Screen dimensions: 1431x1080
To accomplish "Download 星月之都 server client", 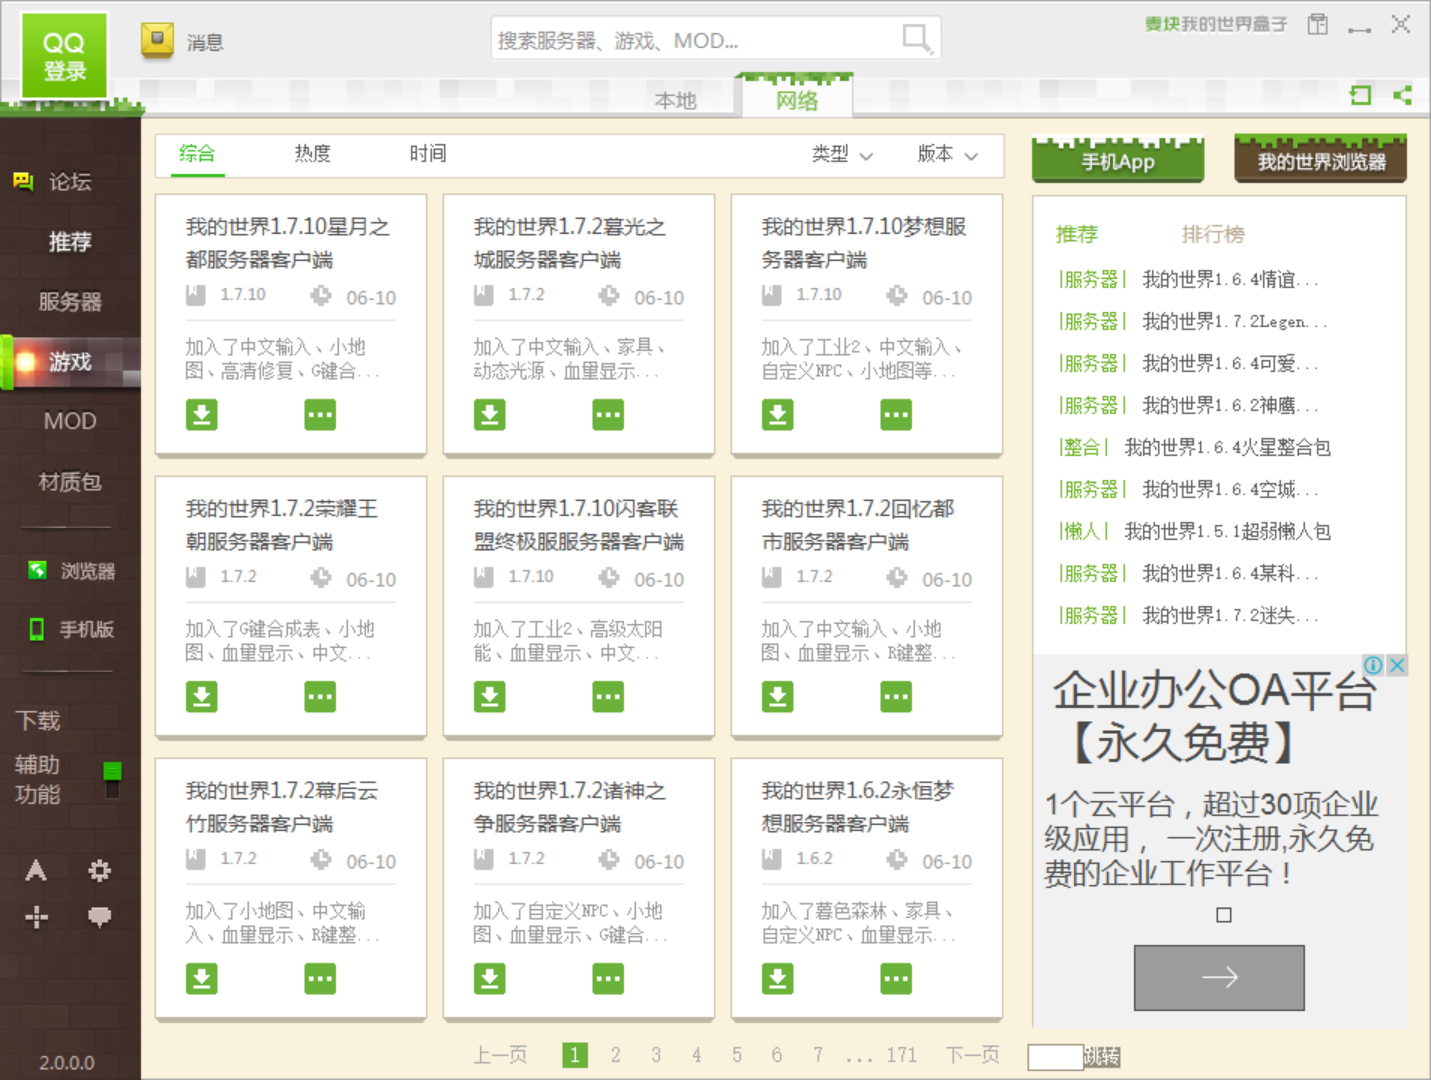I will click(x=201, y=414).
